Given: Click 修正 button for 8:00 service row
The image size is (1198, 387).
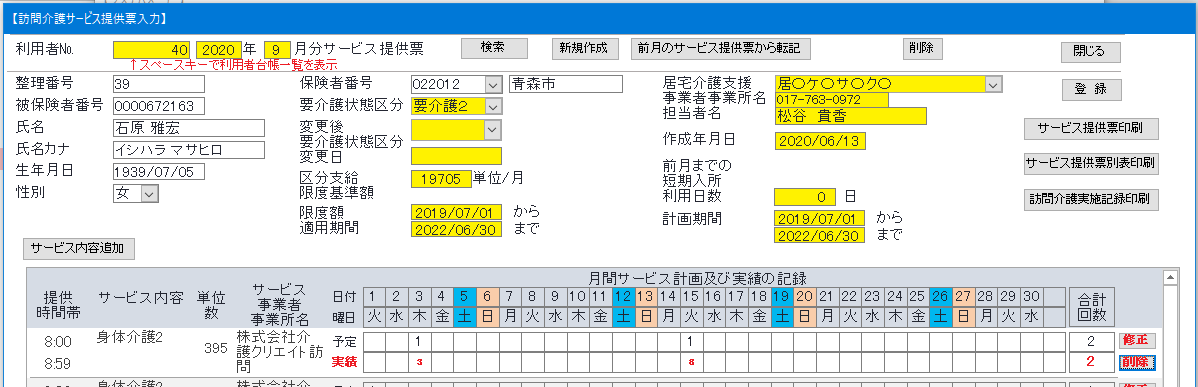Looking at the screenshot, I should (1137, 340).
